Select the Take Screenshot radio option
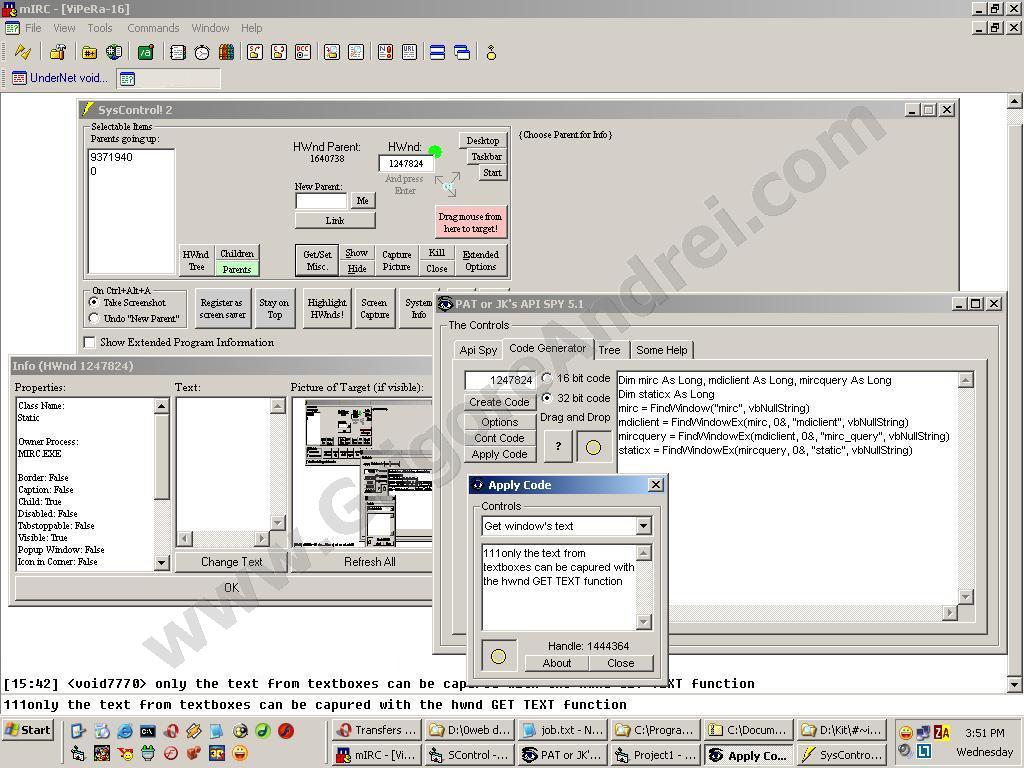Screen dimensions: 1024x768 94,302
